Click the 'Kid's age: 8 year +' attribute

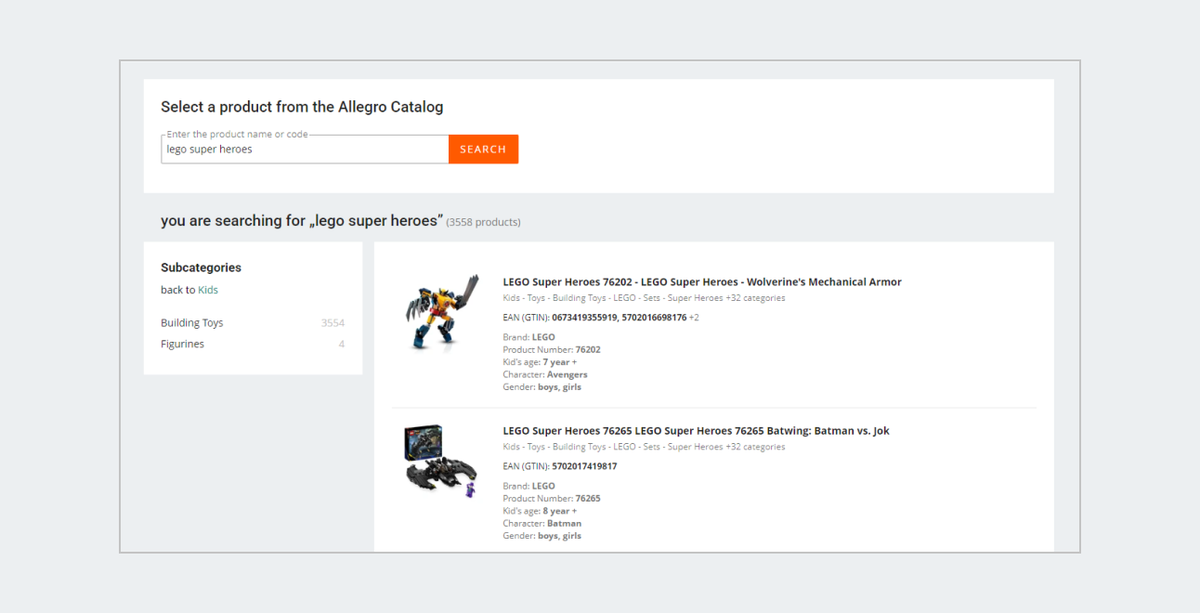pyautogui.click(x=540, y=511)
